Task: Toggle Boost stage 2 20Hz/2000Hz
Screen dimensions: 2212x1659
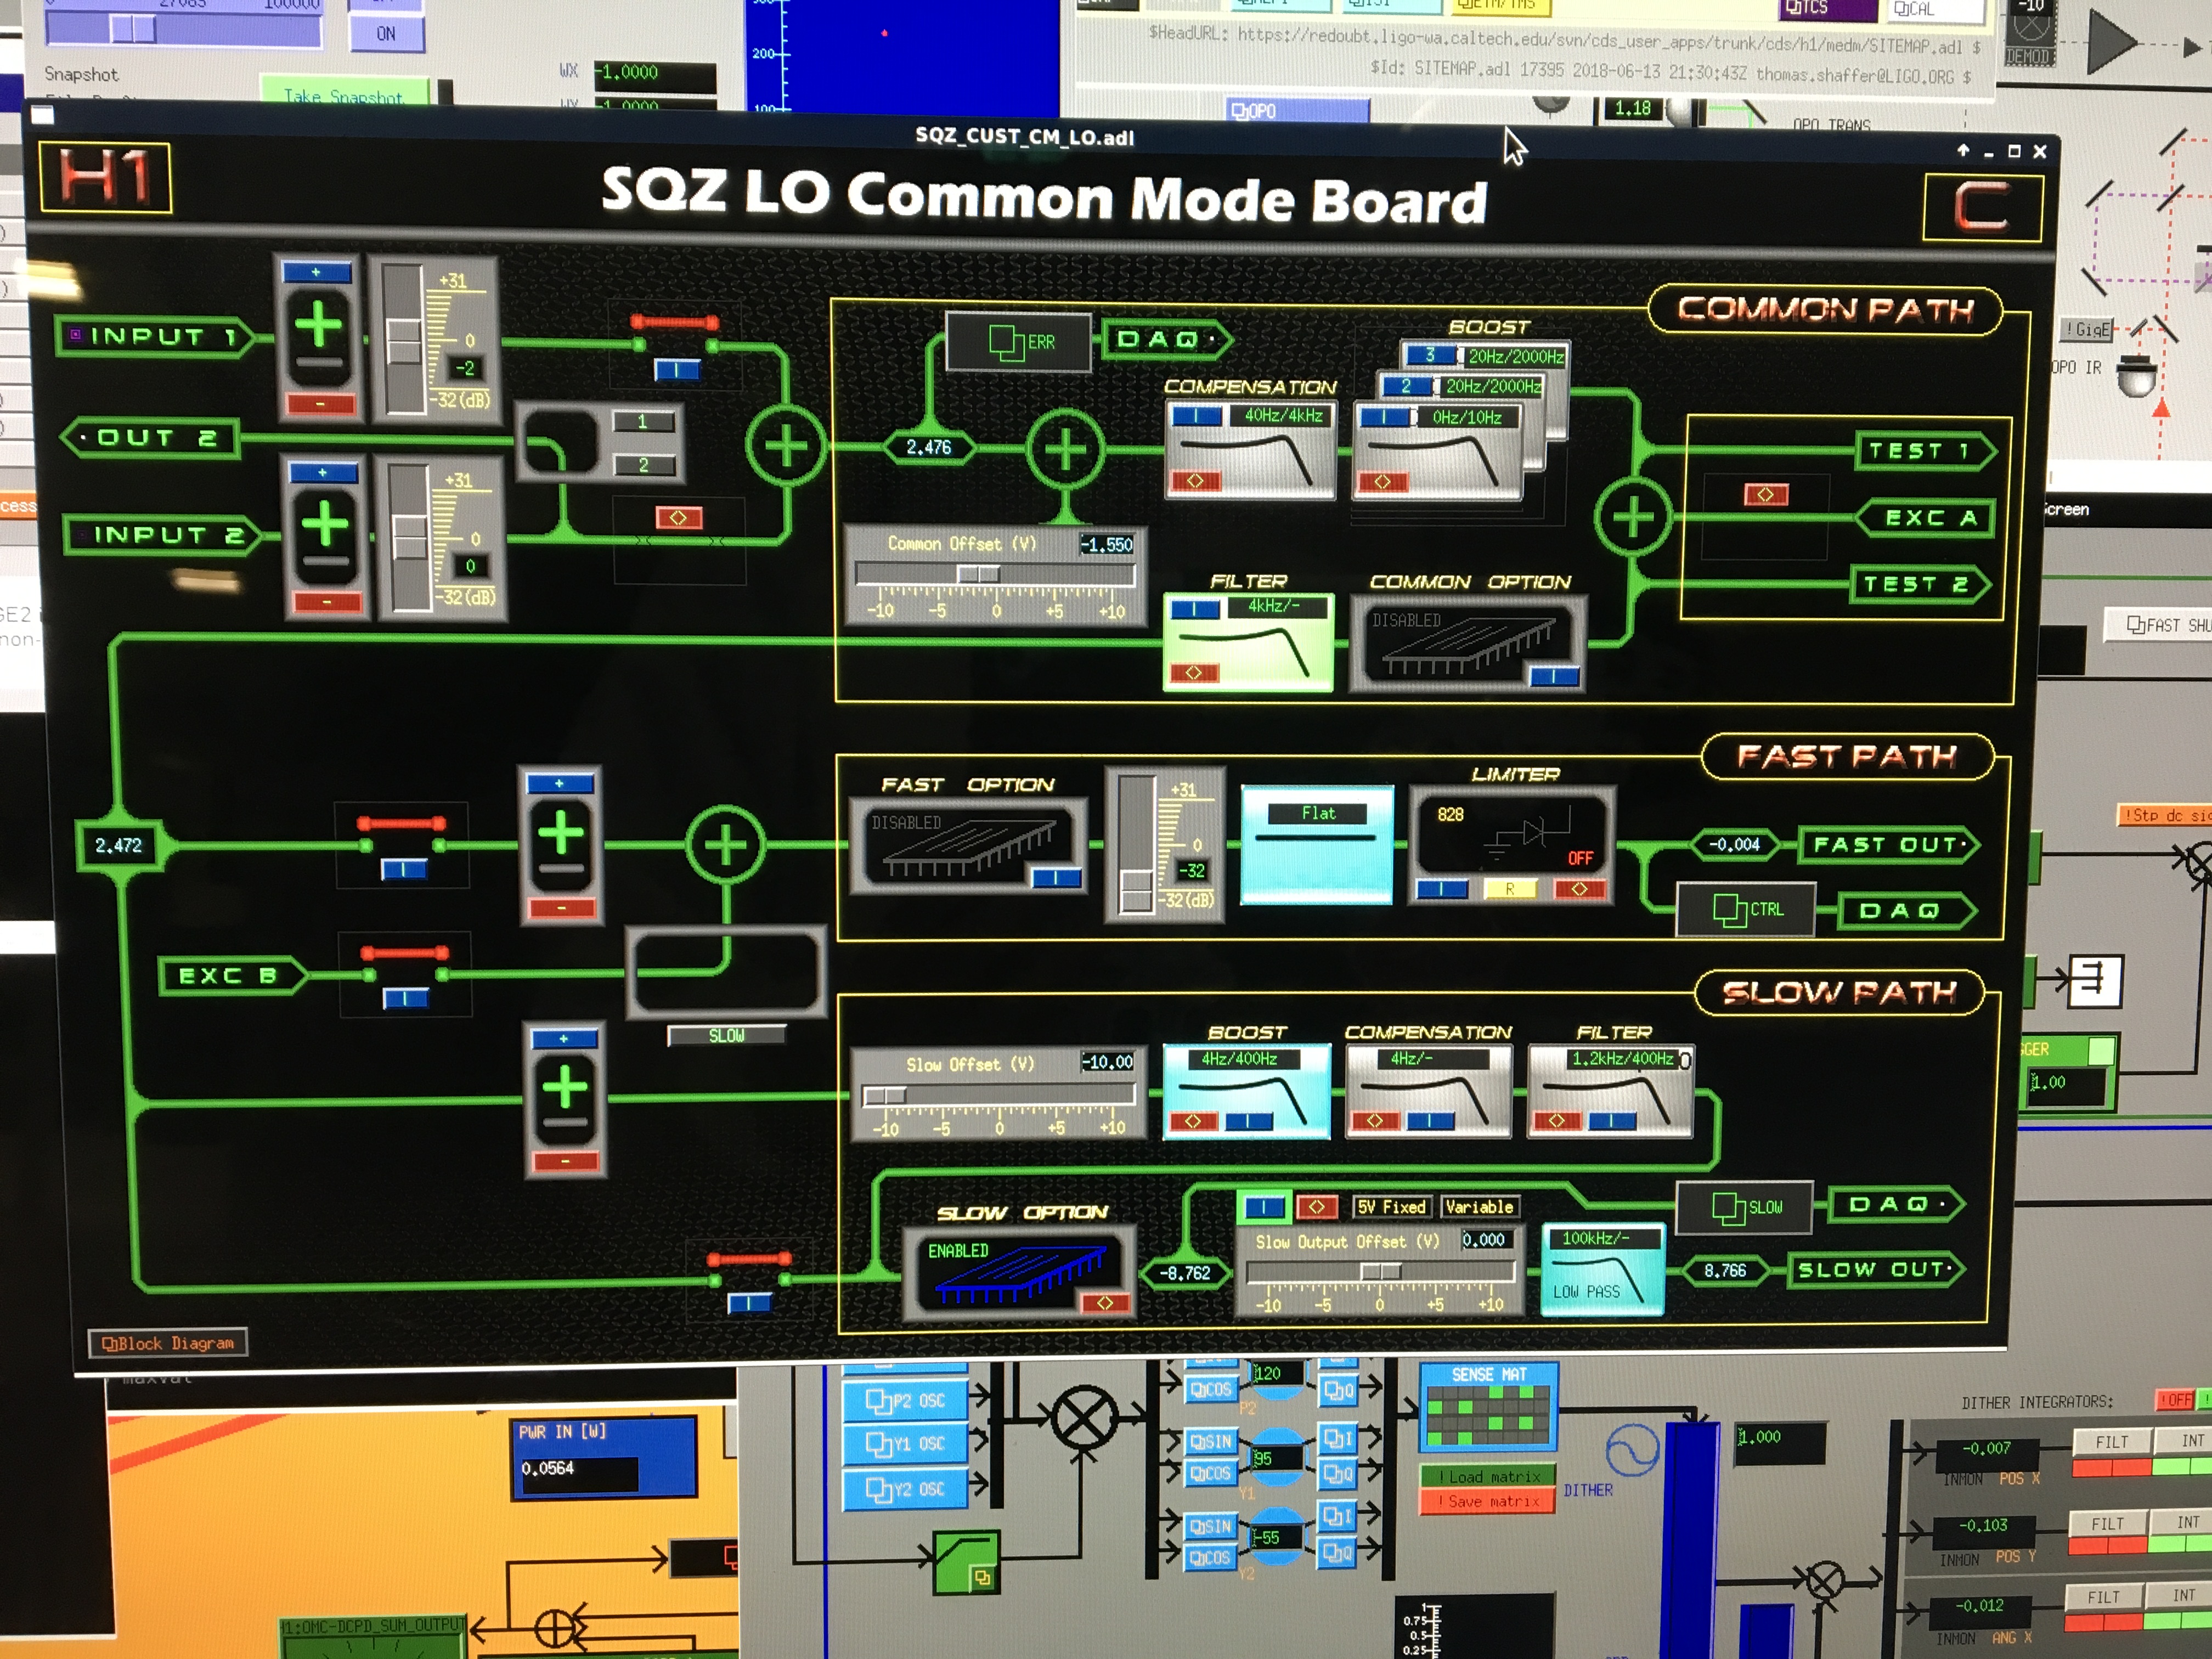Action: 1406,386
